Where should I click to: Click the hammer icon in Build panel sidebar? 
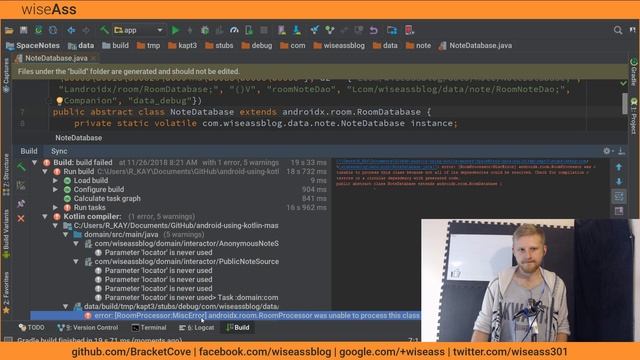point(21,167)
